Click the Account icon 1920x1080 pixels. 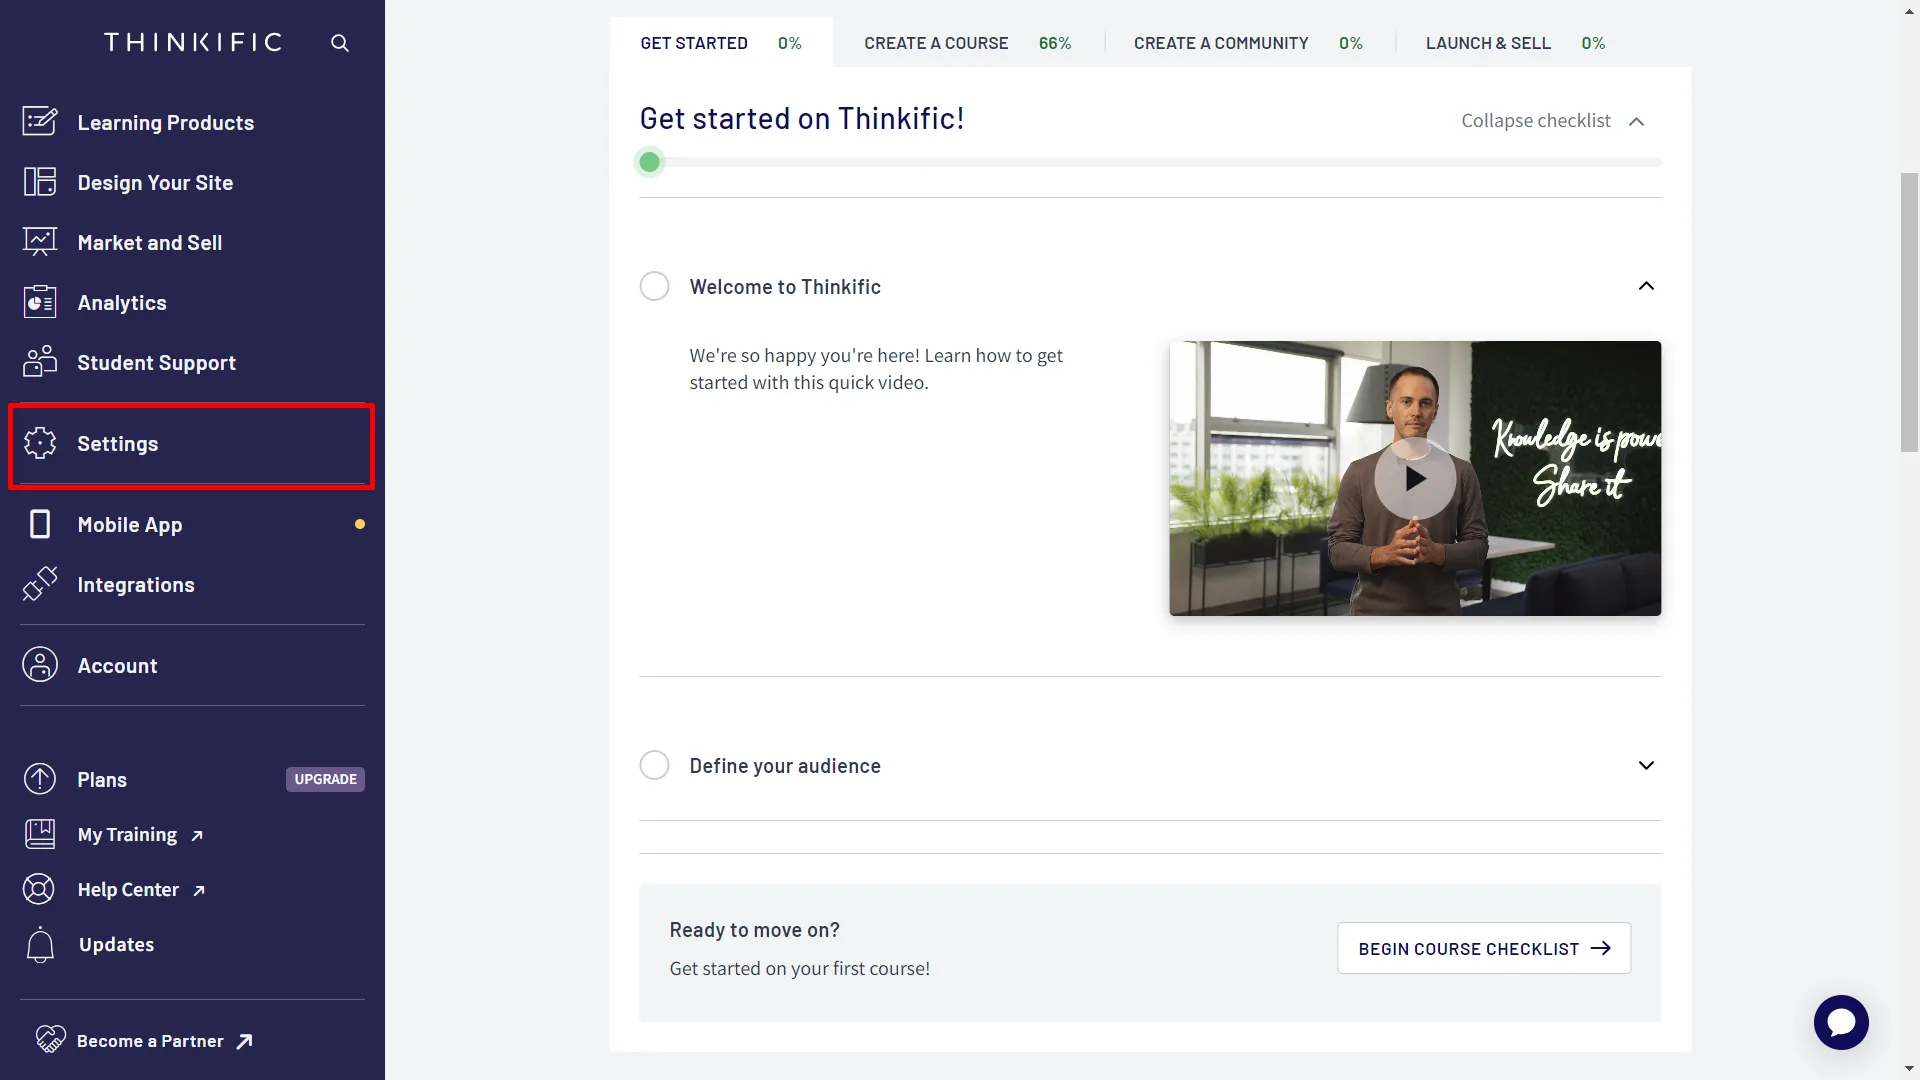click(x=40, y=663)
